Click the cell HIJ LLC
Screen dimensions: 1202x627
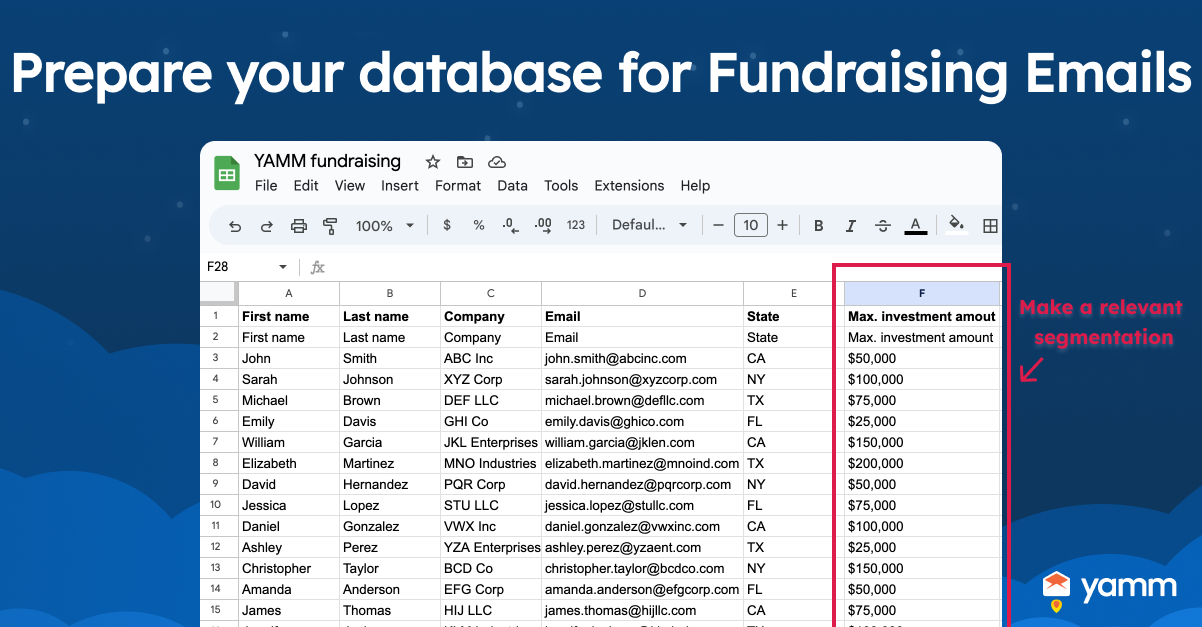[x=491, y=610]
